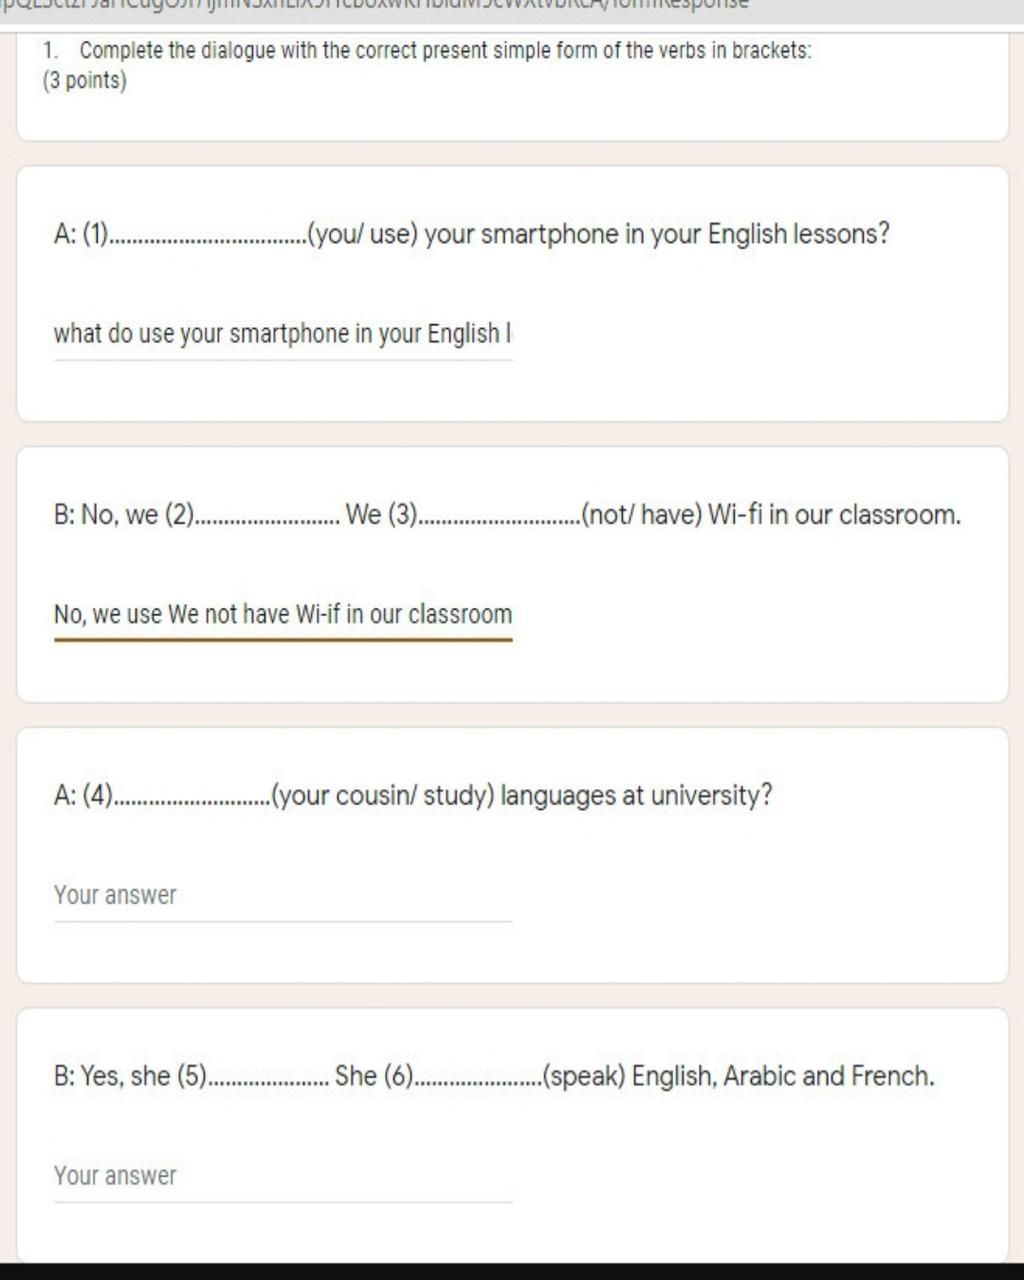Click the dotted blank numbered (4)
The image size is (1024, 1280).
(194, 800)
